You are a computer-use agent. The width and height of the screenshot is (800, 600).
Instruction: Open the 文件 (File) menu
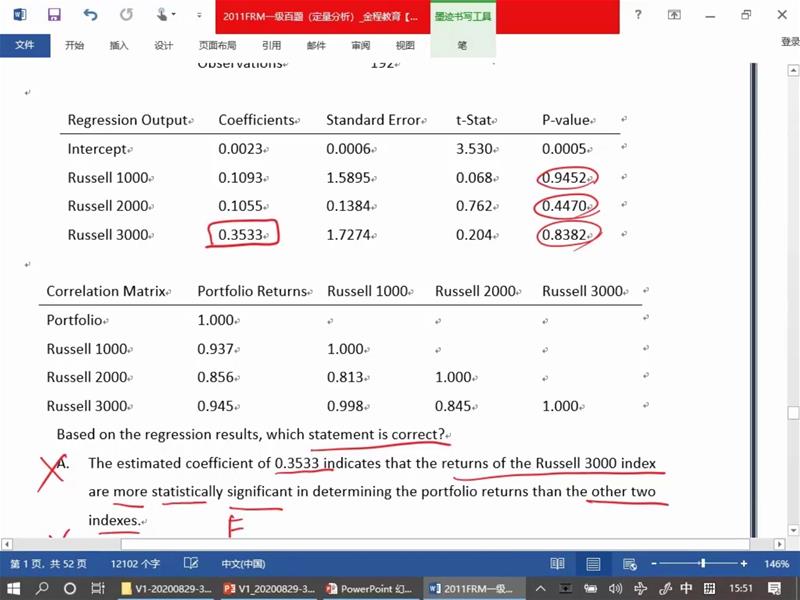25,45
